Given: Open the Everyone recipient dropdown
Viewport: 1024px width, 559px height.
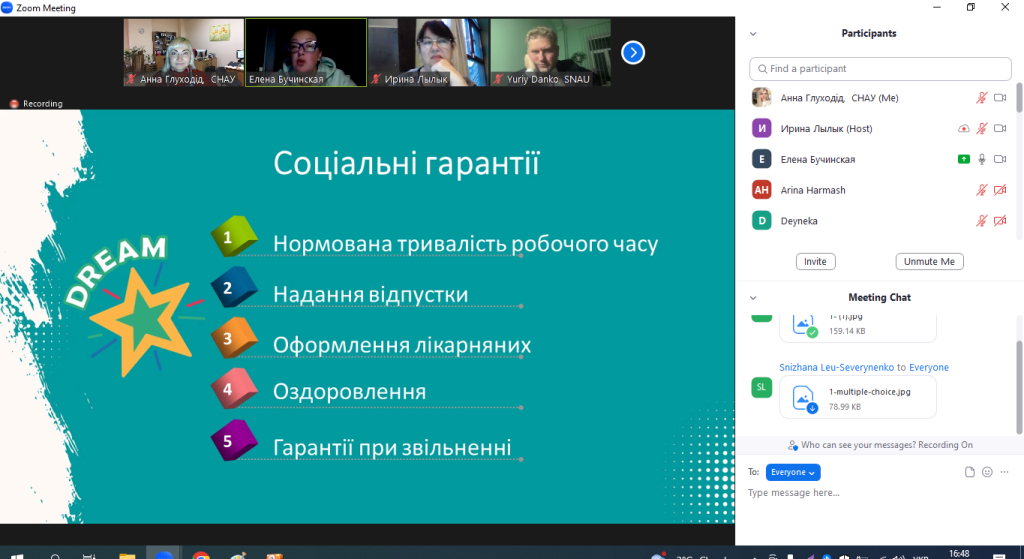Looking at the screenshot, I should (793, 472).
